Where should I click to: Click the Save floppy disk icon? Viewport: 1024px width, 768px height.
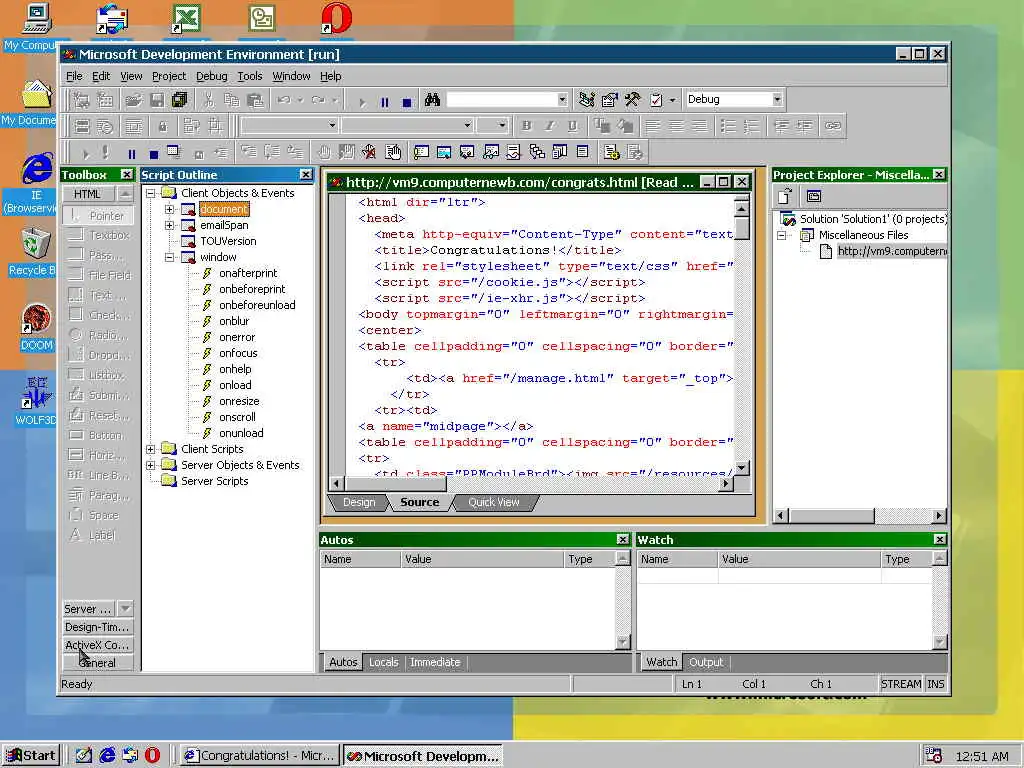tap(157, 100)
